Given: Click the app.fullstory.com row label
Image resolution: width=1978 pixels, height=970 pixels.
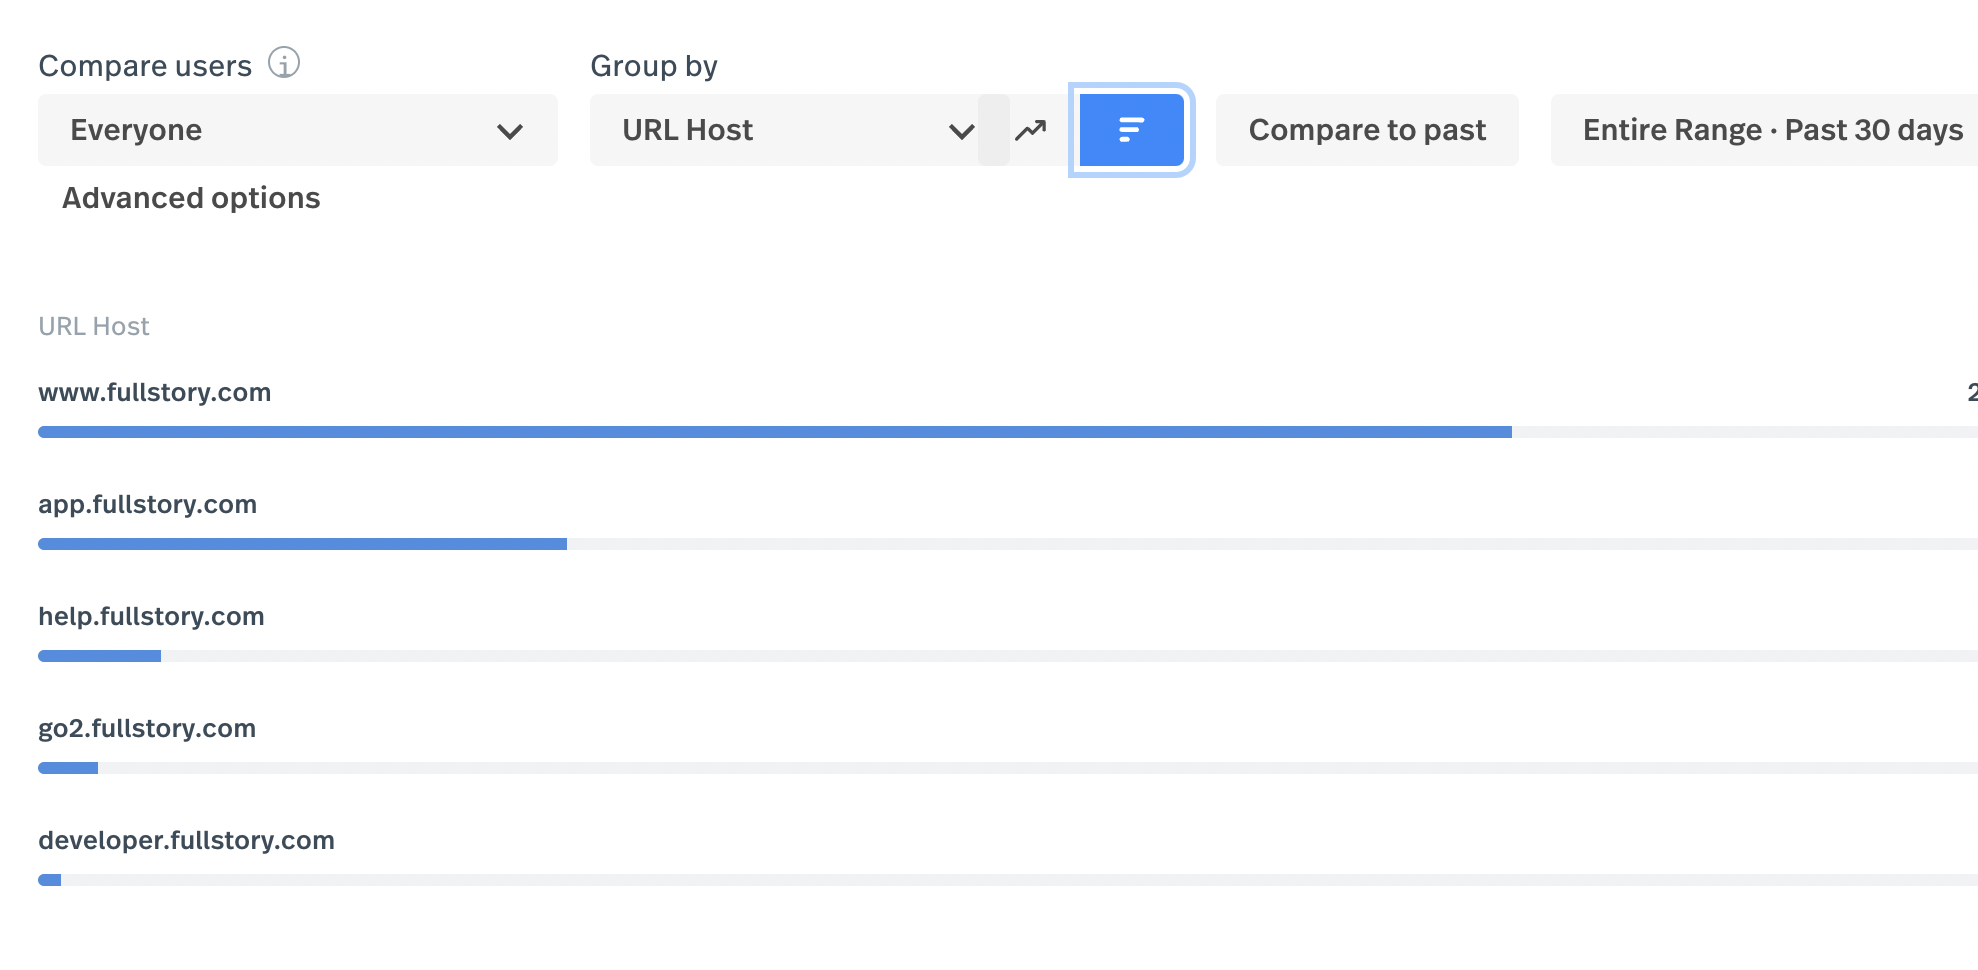Looking at the screenshot, I should click(x=147, y=504).
